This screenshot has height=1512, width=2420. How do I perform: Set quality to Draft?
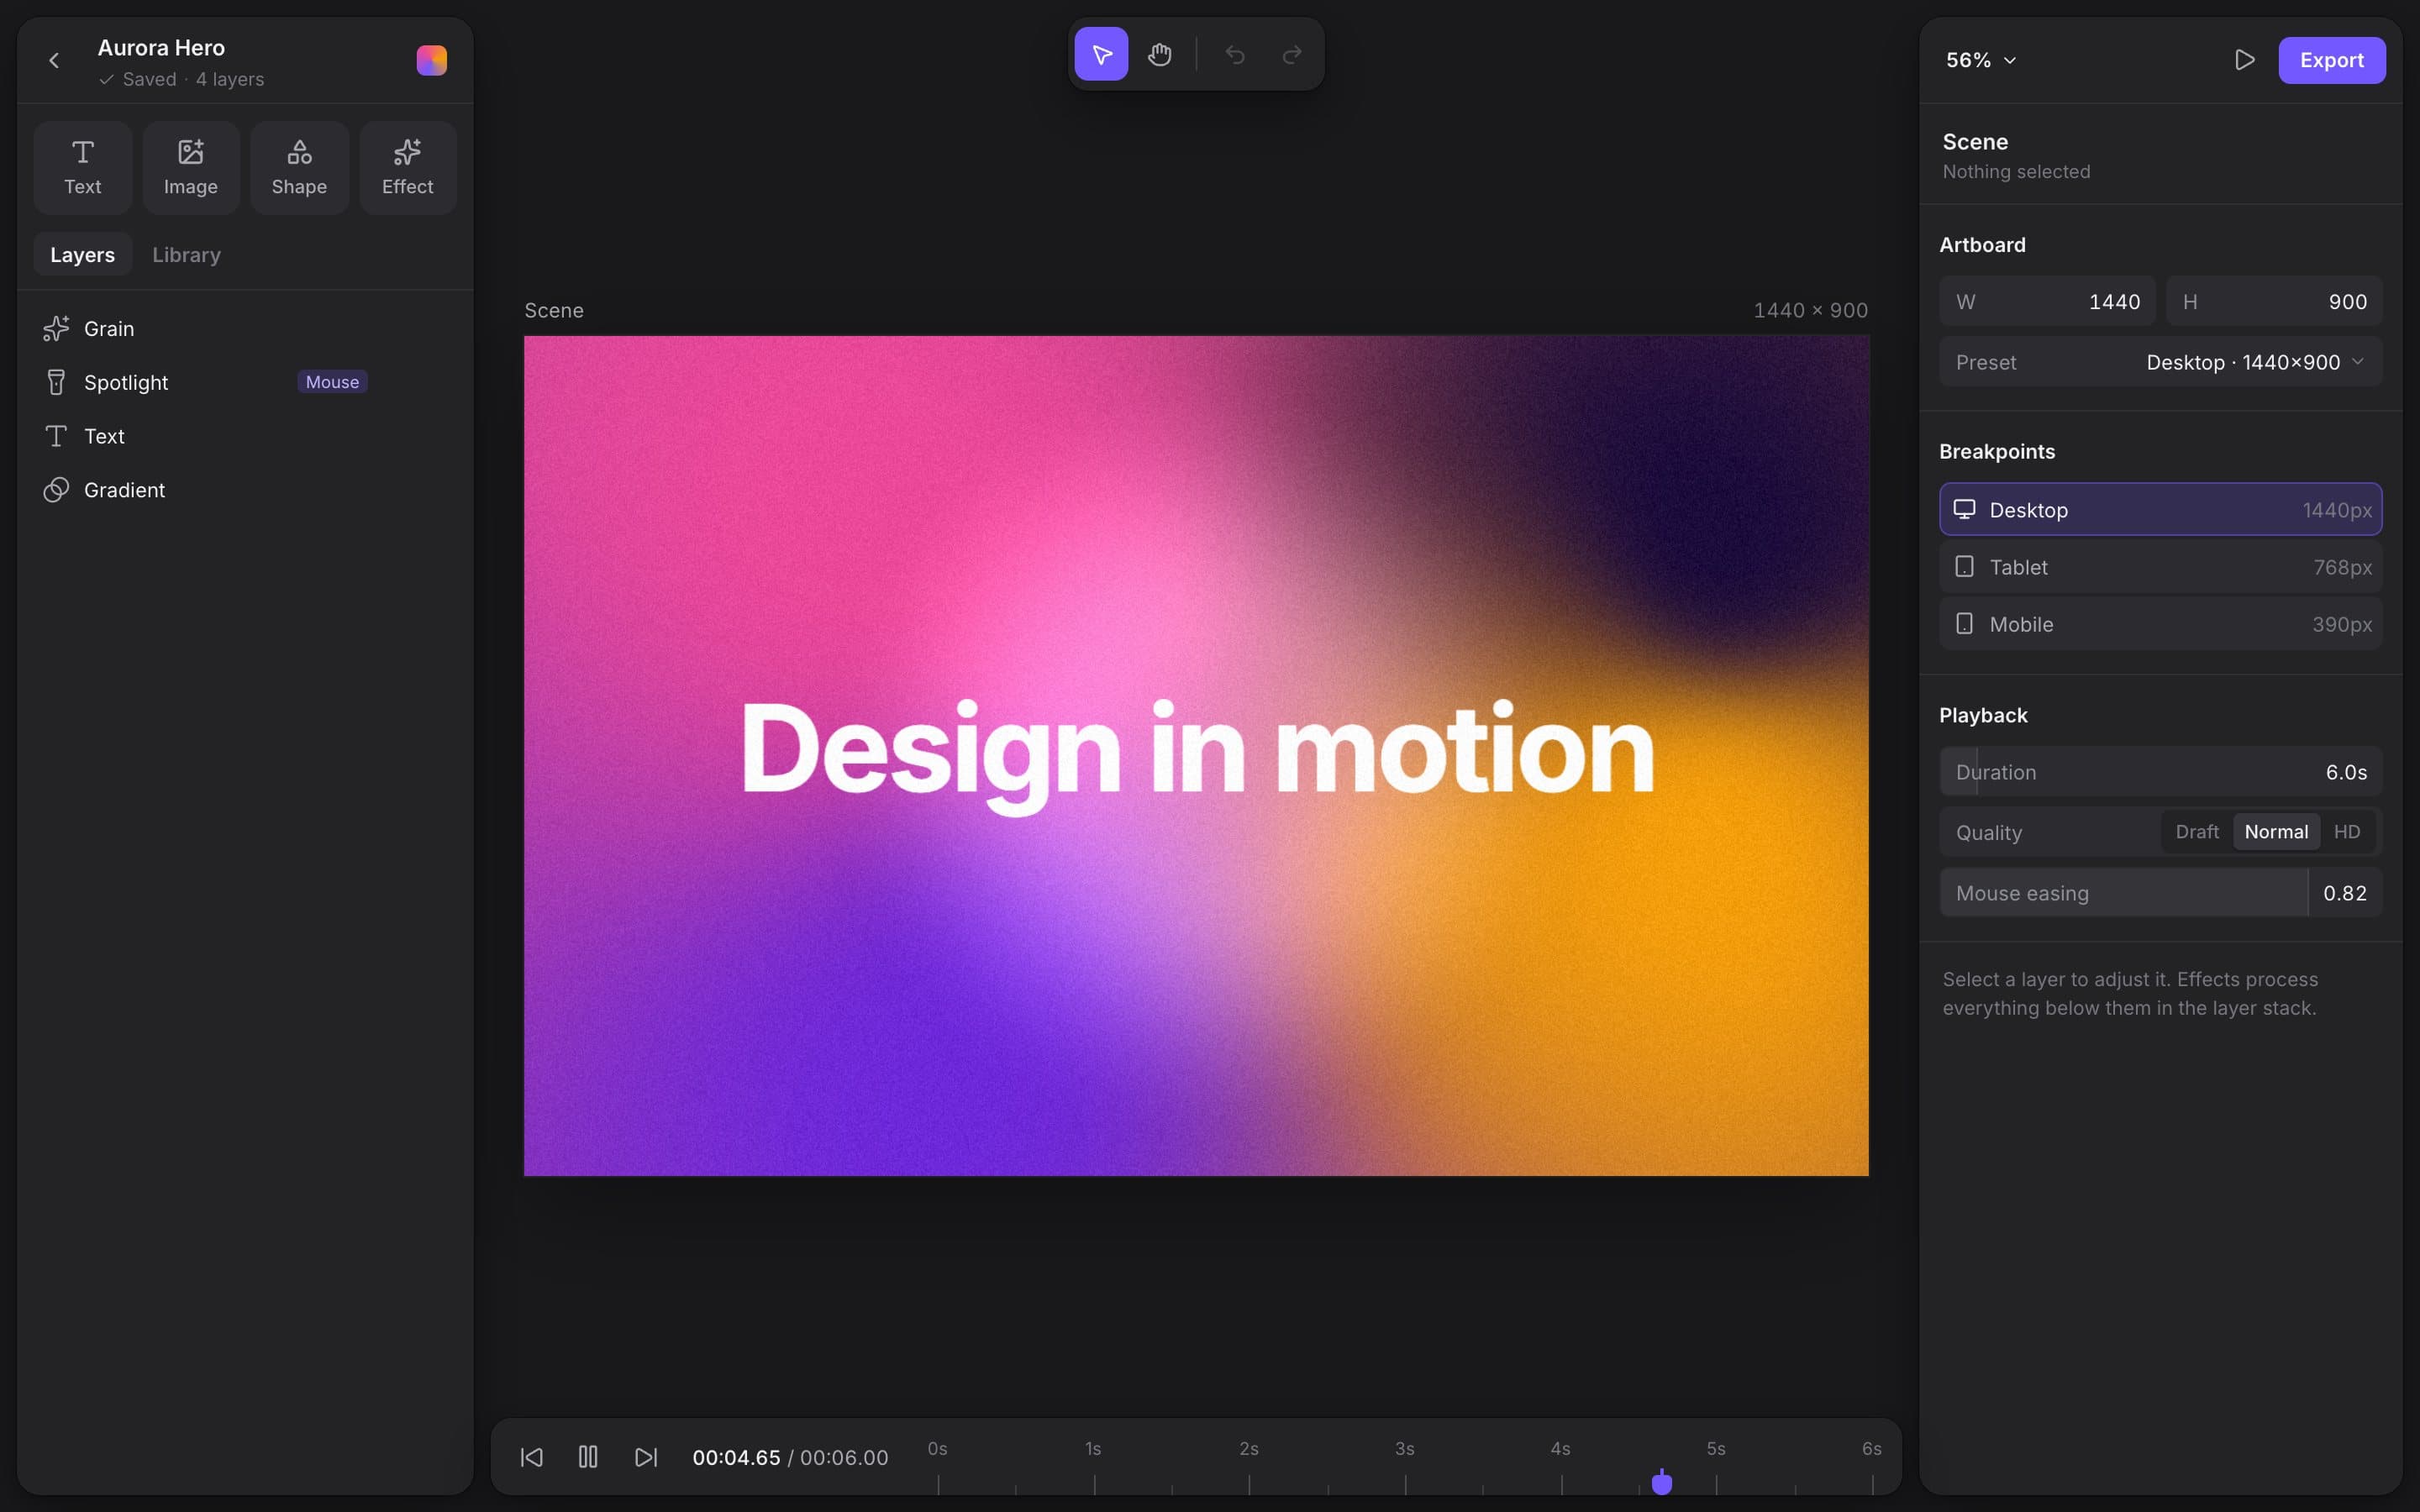click(2197, 832)
